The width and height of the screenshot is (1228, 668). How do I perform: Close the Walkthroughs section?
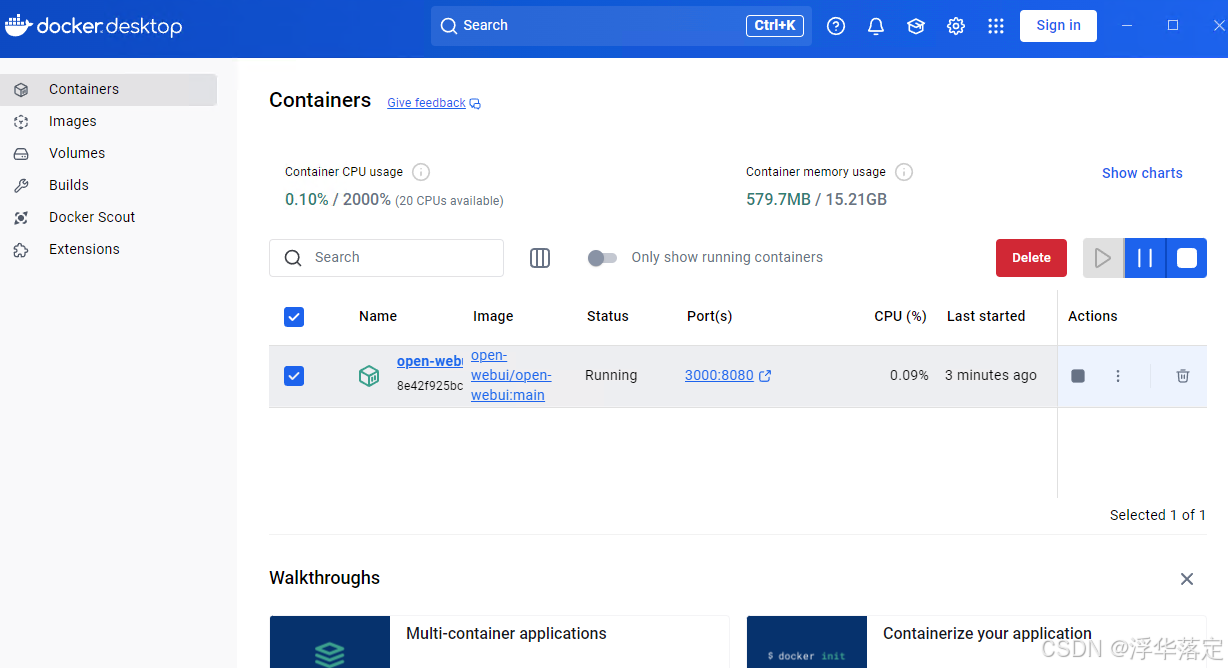coord(1187,579)
